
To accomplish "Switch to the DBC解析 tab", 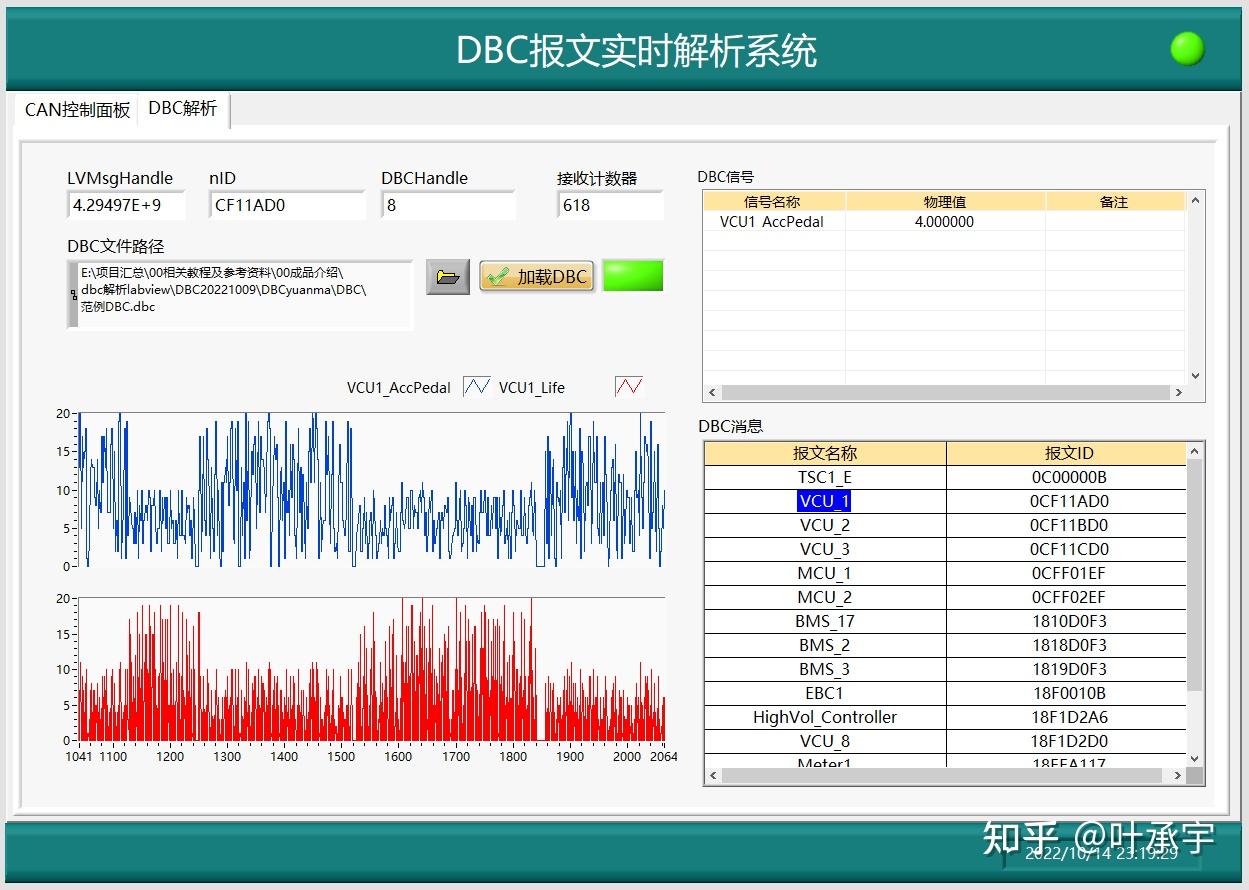I will (x=183, y=110).
